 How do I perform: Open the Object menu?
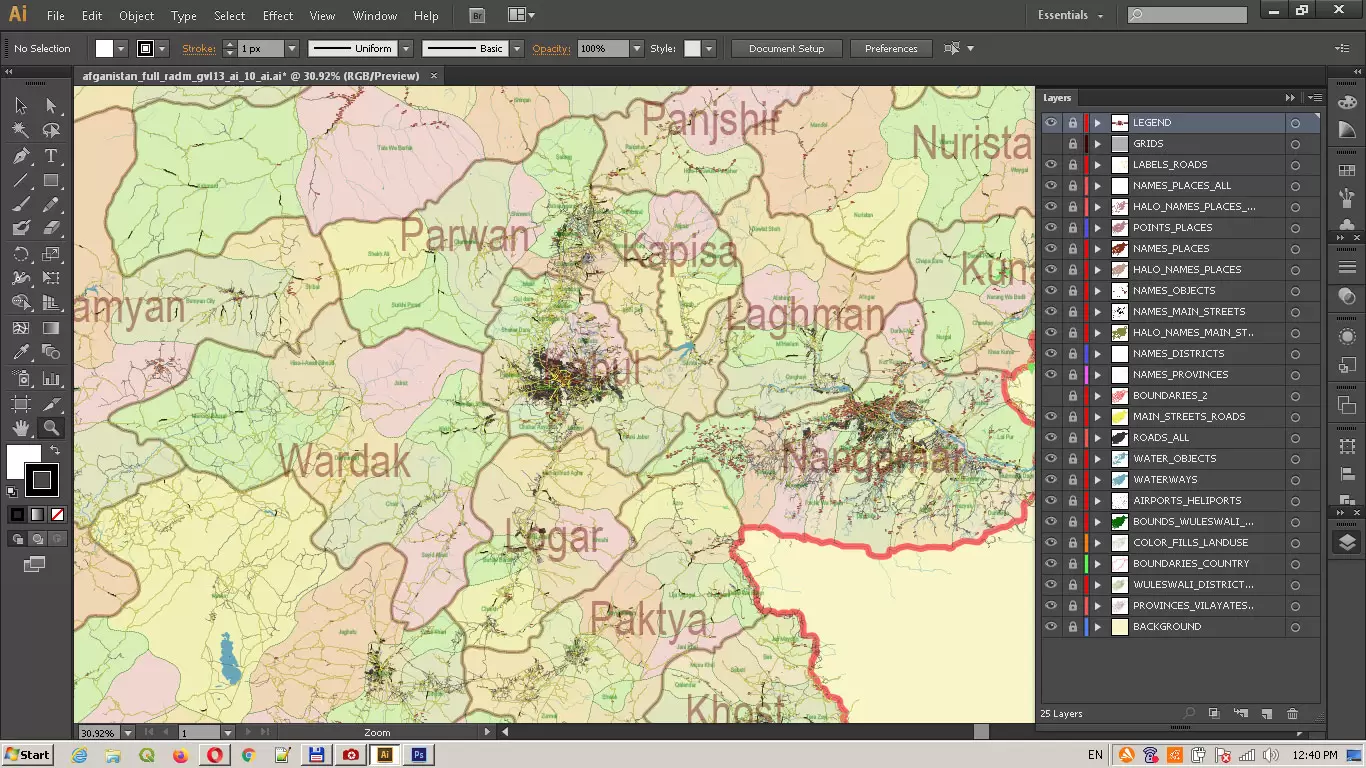[x=136, y=16]
